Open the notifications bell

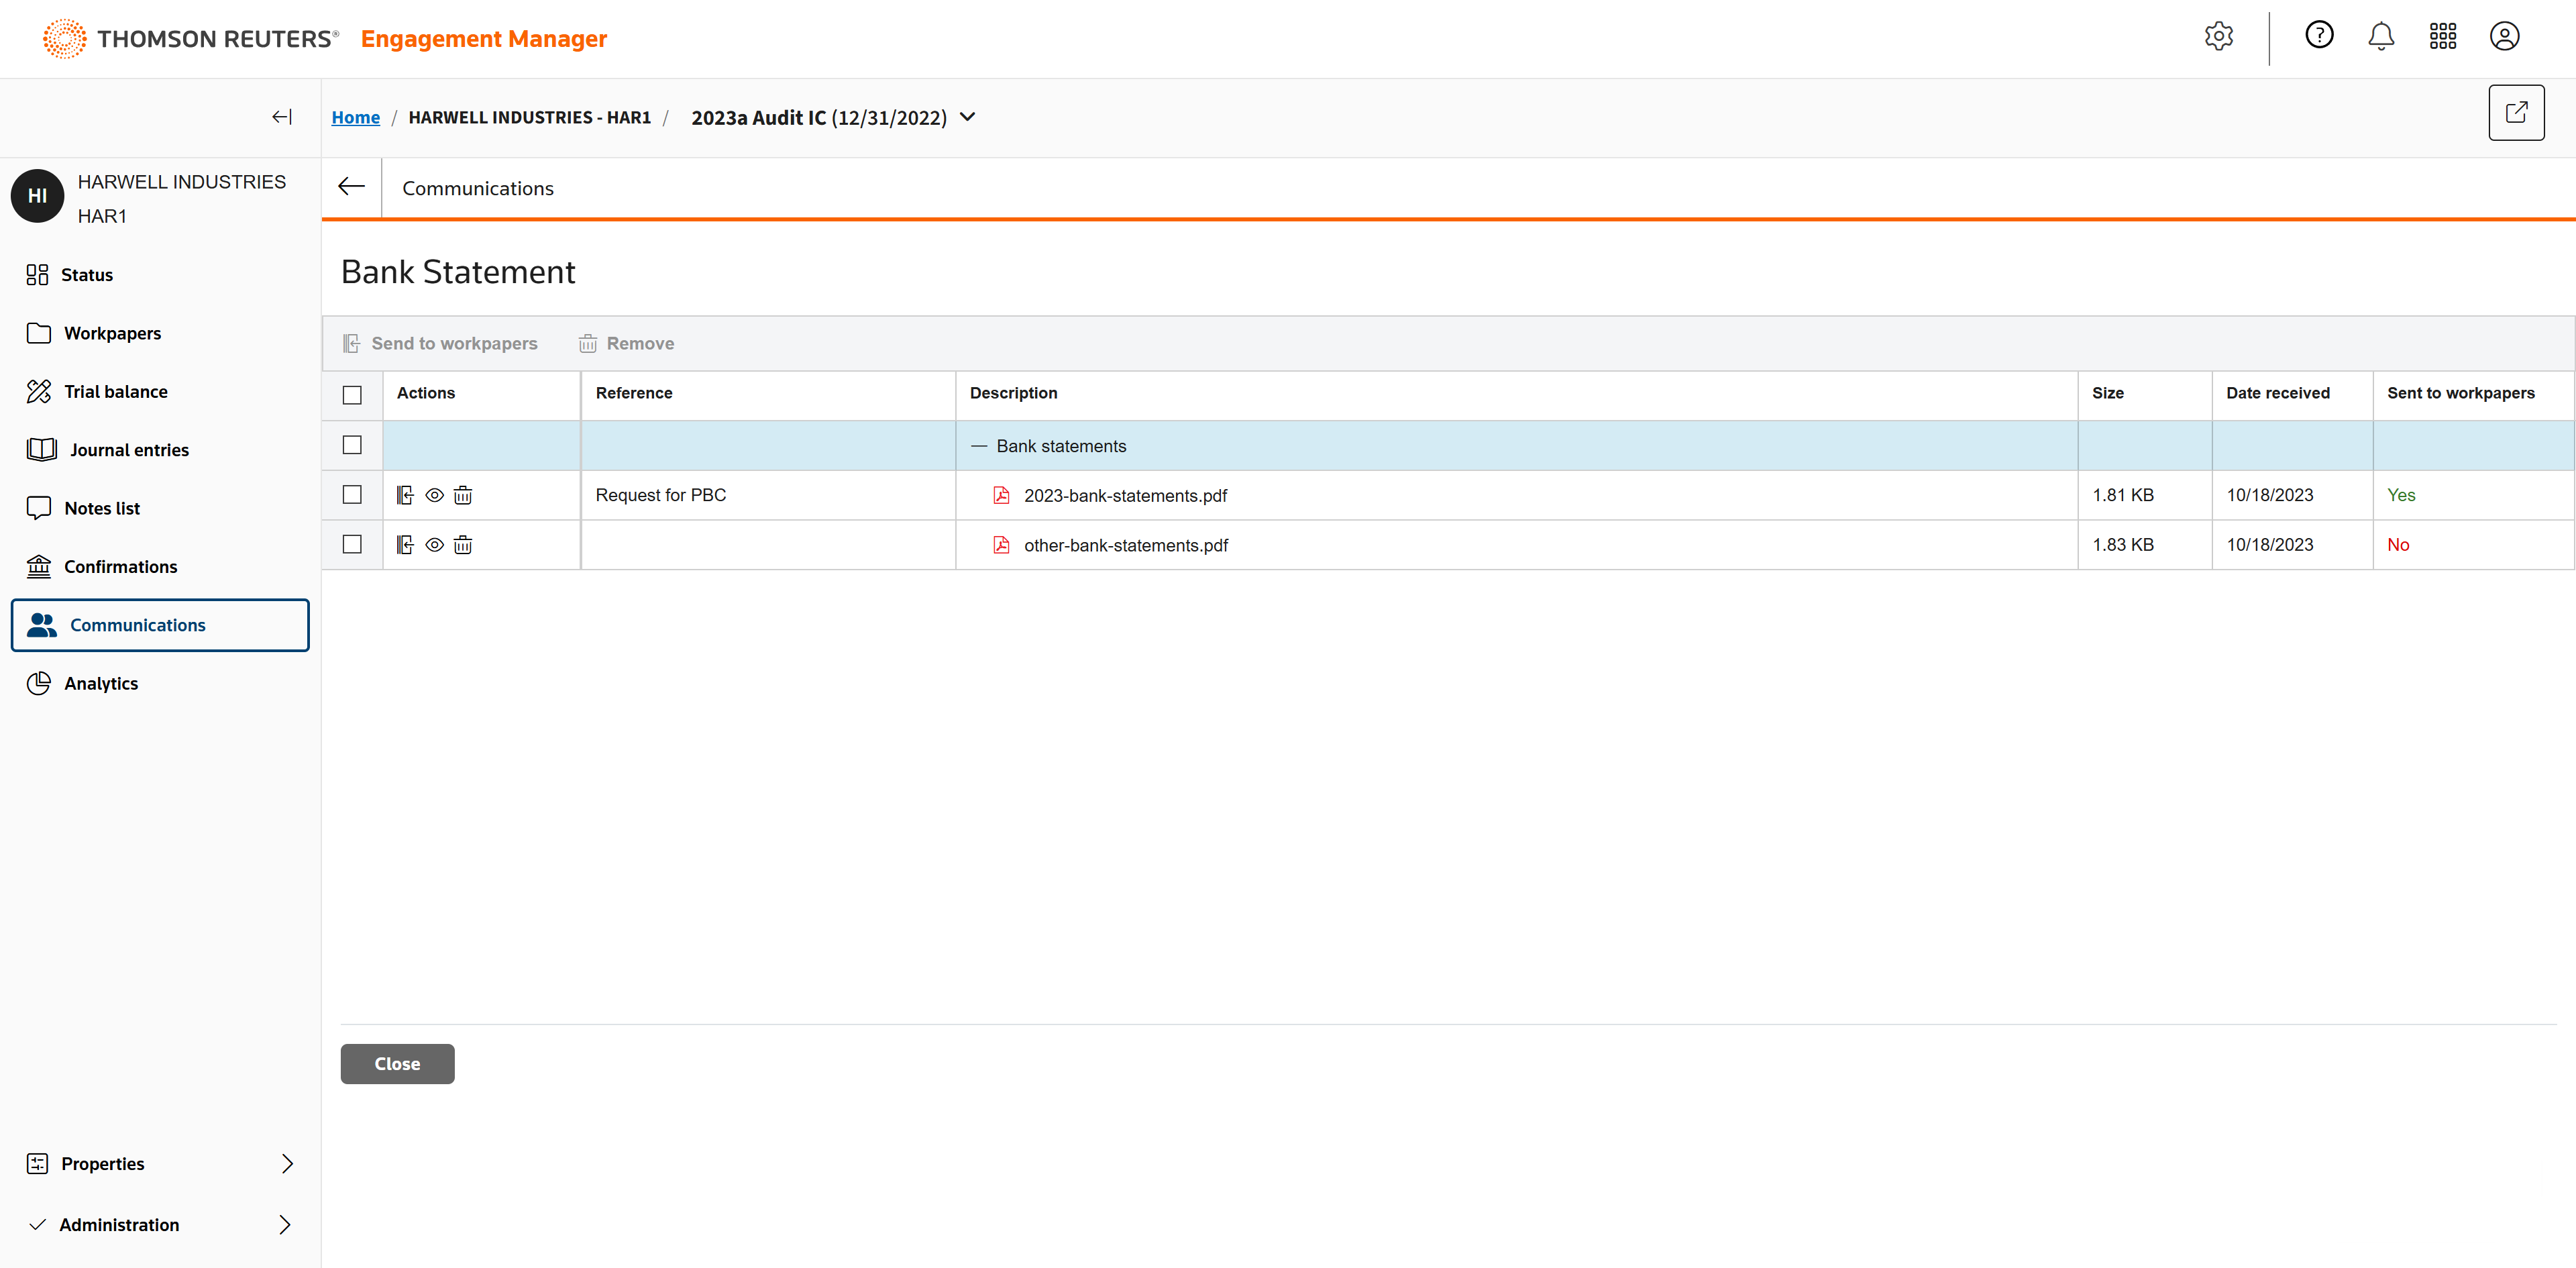[2380, 37]
